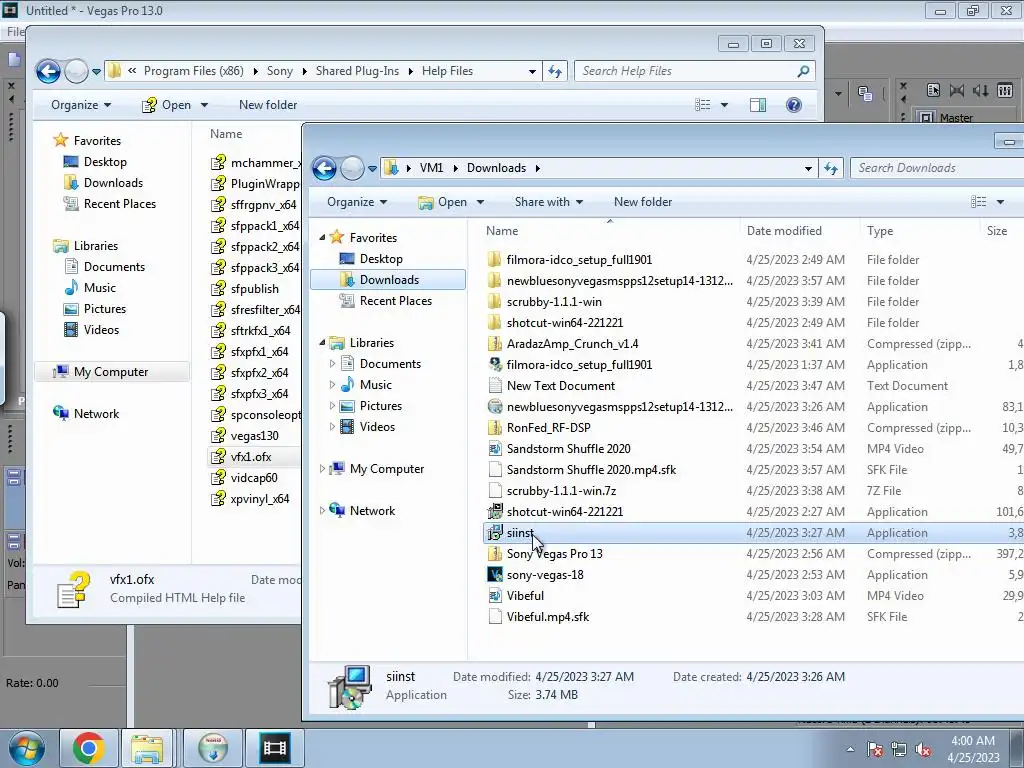Expand My Computer in Downloads window
The width and height of the screenshot is (1024, 768).
click(x=322, y=469)
